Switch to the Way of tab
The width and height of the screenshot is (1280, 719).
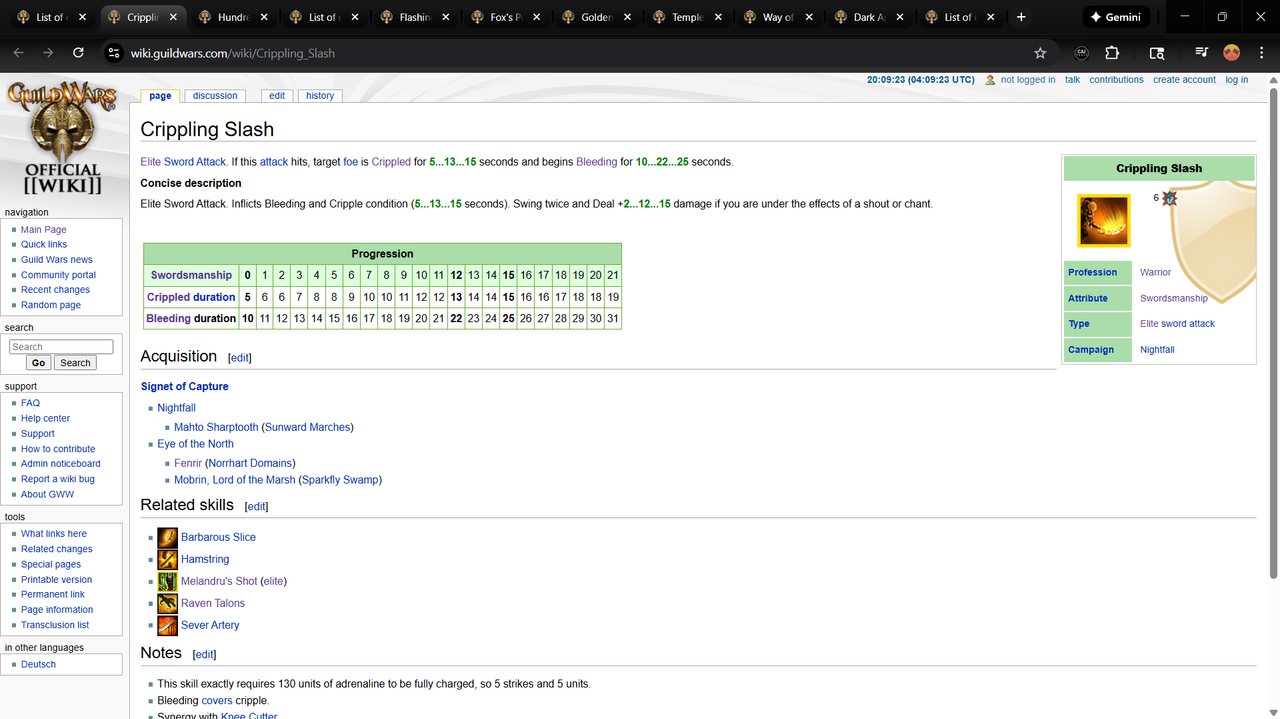click(779, 17)
